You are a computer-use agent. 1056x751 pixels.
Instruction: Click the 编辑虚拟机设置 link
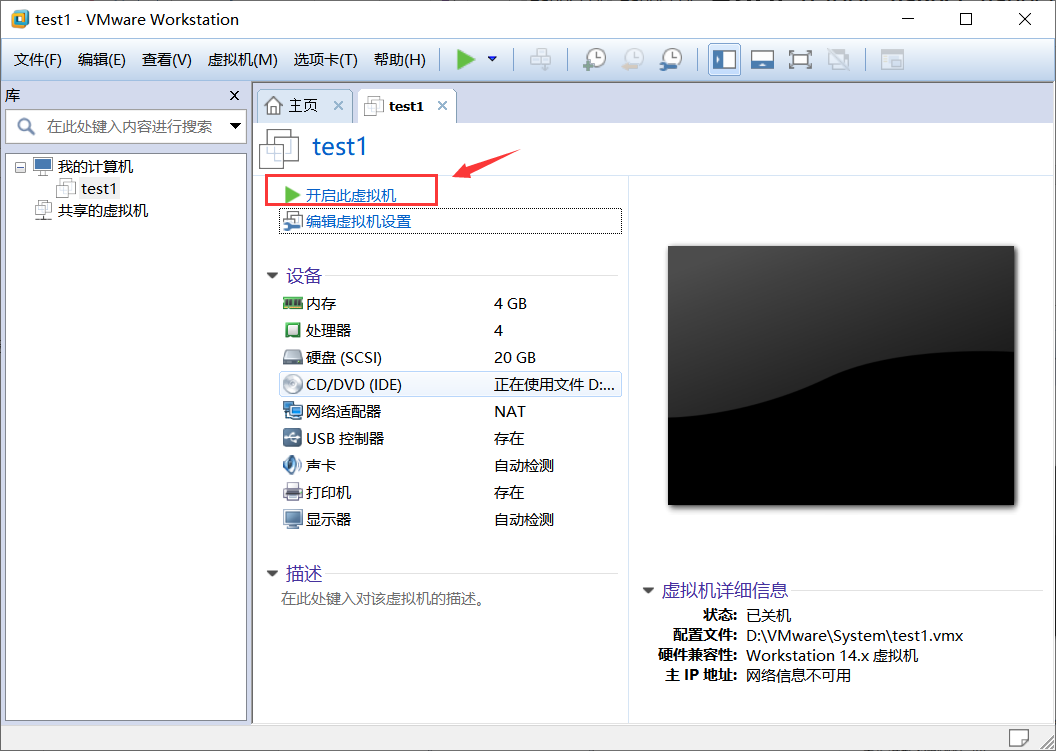pyautogui.click(x=358, y=222)
